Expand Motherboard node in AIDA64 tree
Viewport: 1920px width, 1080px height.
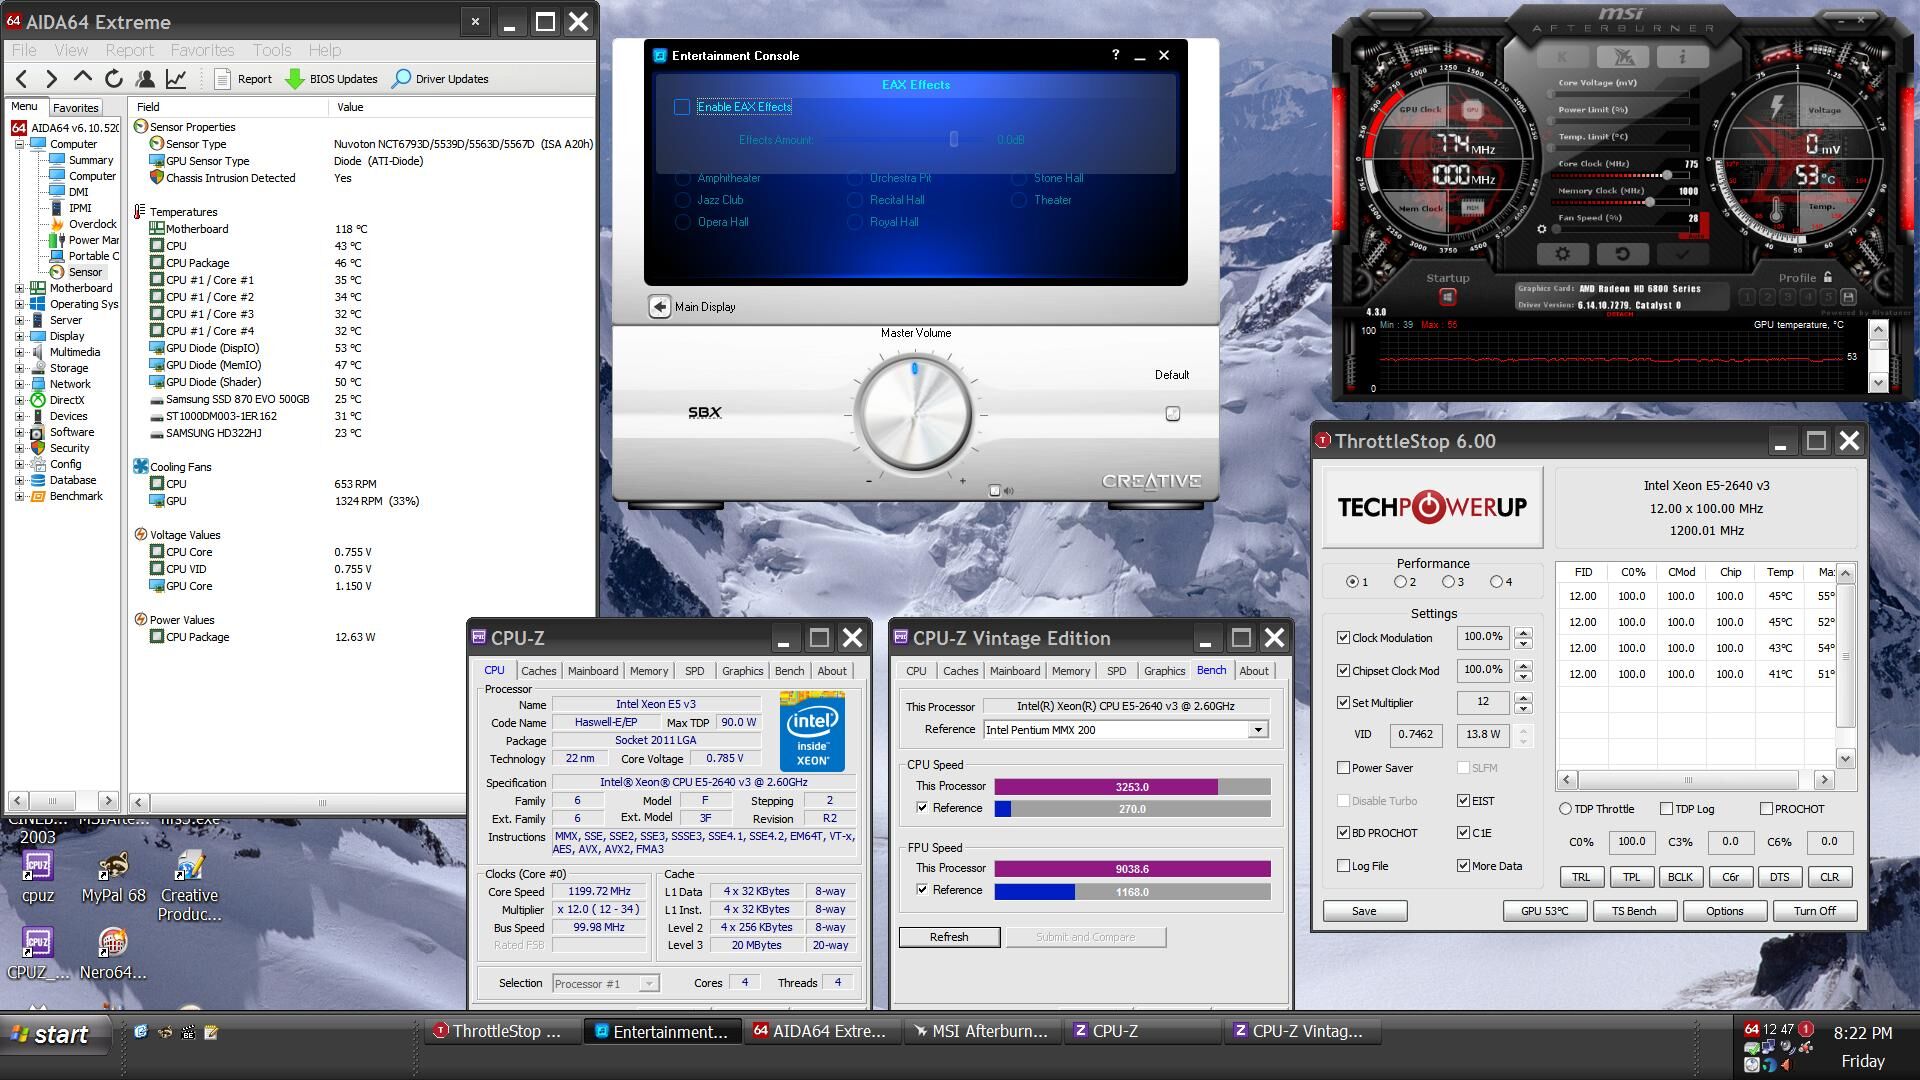tap(19, 288)
